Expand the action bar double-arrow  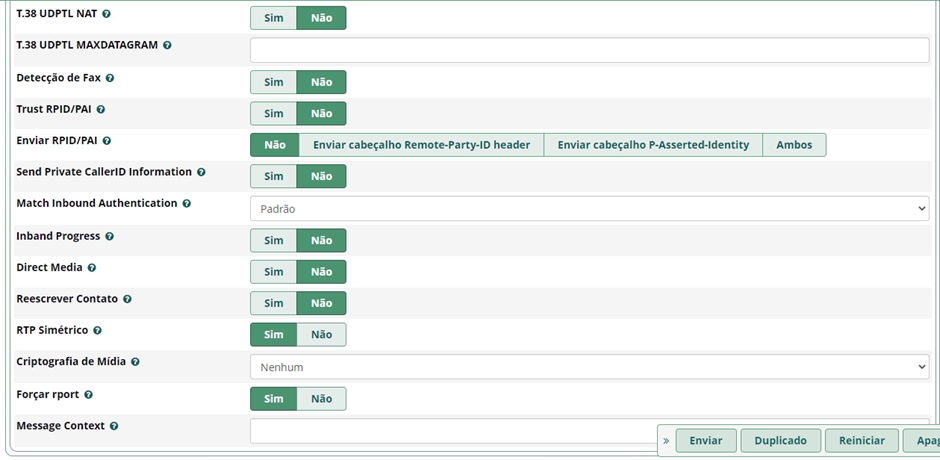point(667,440)
